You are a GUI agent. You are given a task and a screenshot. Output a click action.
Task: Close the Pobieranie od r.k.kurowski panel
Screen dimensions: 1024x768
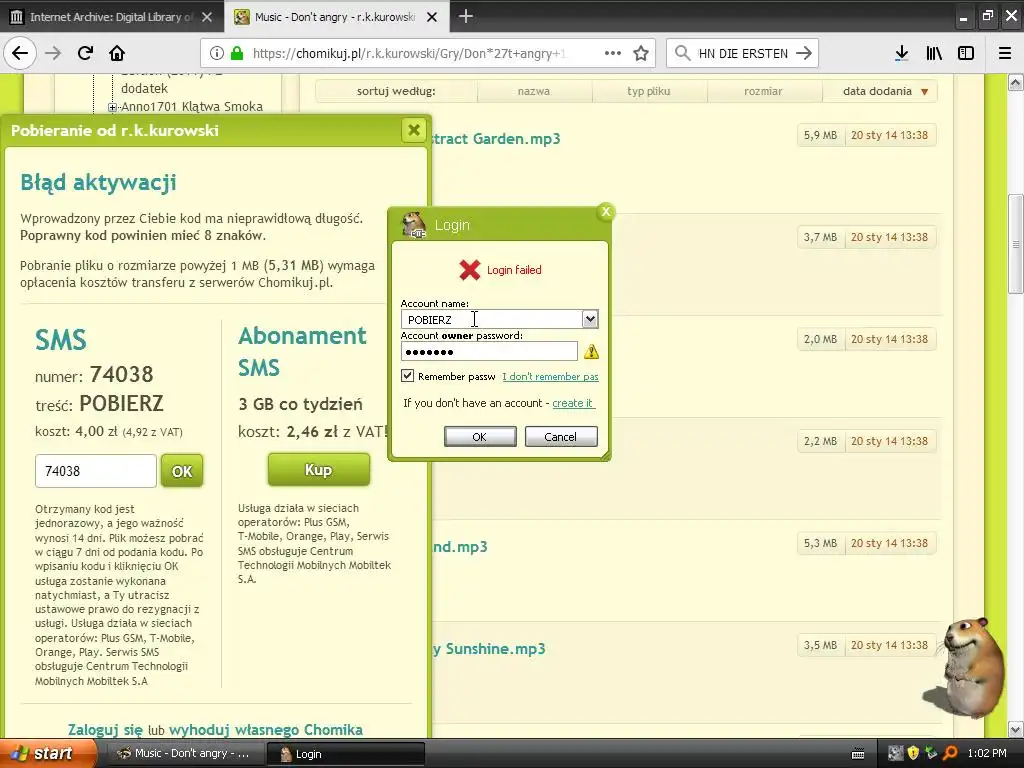coord(413,130)
